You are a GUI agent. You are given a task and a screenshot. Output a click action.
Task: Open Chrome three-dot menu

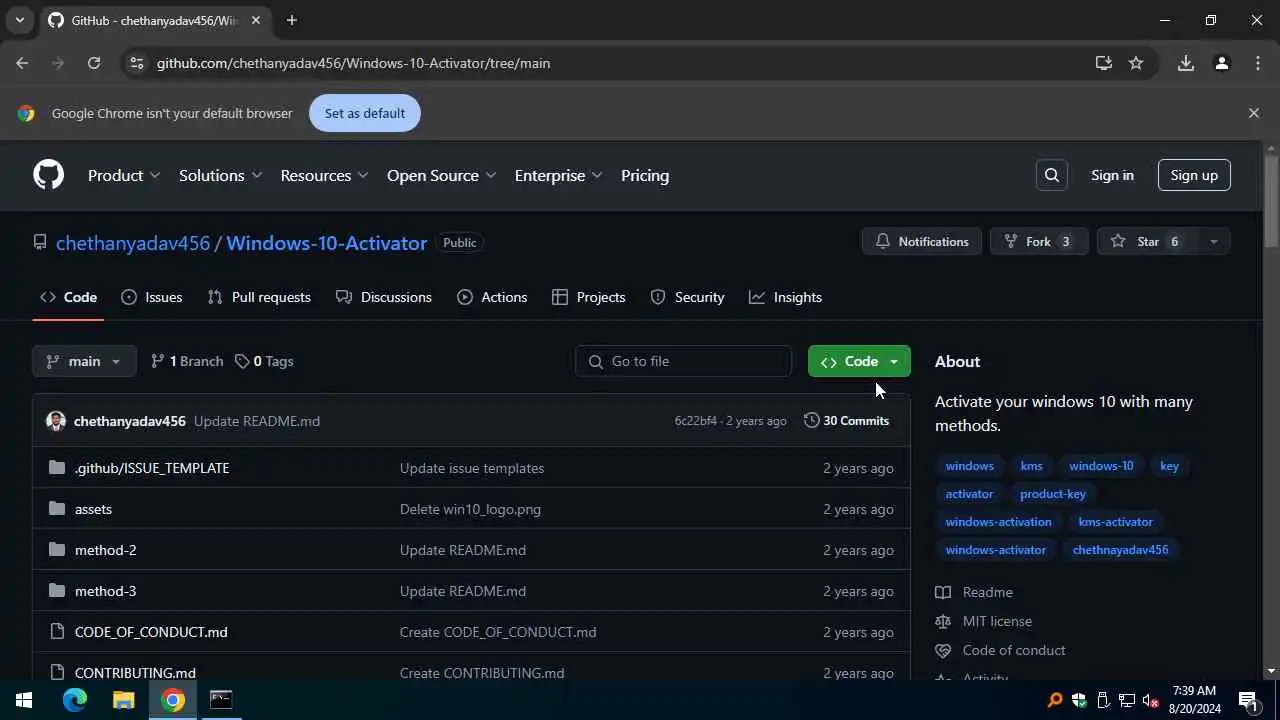pos(1258,63)
